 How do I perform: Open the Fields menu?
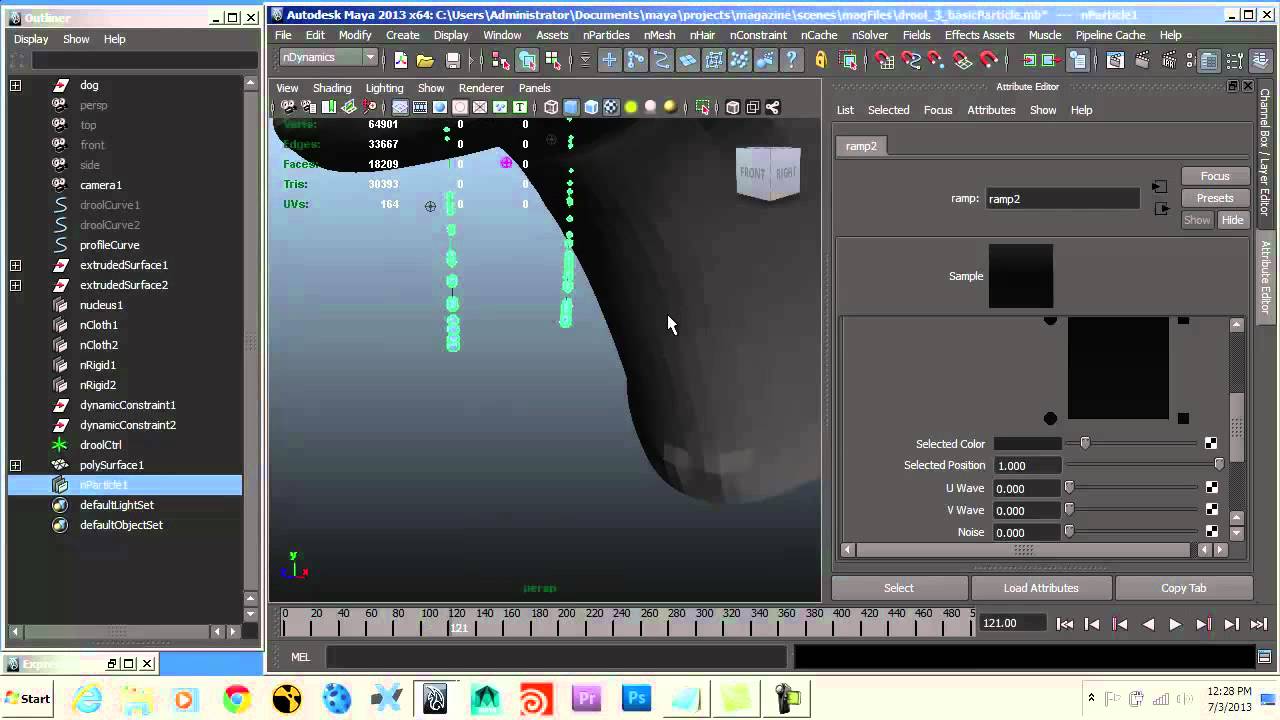[916, 35]
